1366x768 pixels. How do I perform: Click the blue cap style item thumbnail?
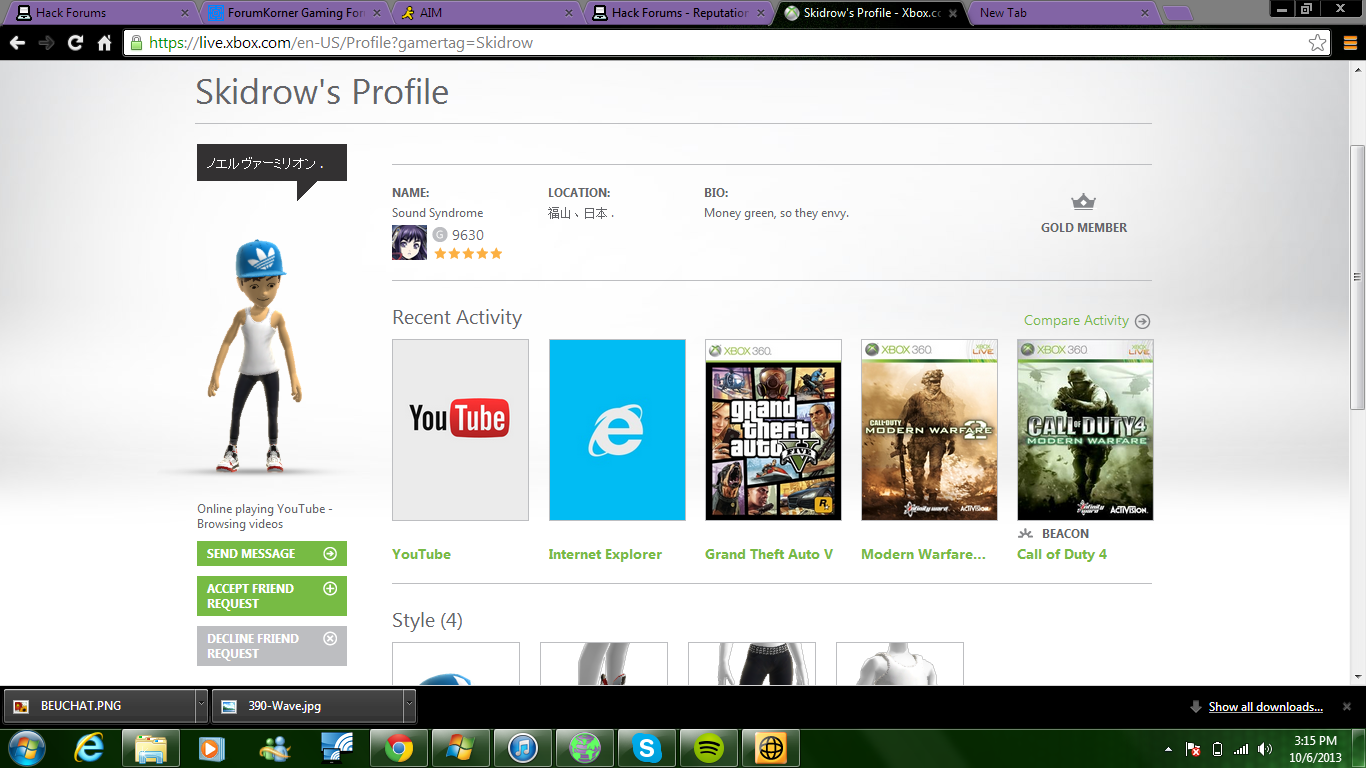tap(456, 664)
